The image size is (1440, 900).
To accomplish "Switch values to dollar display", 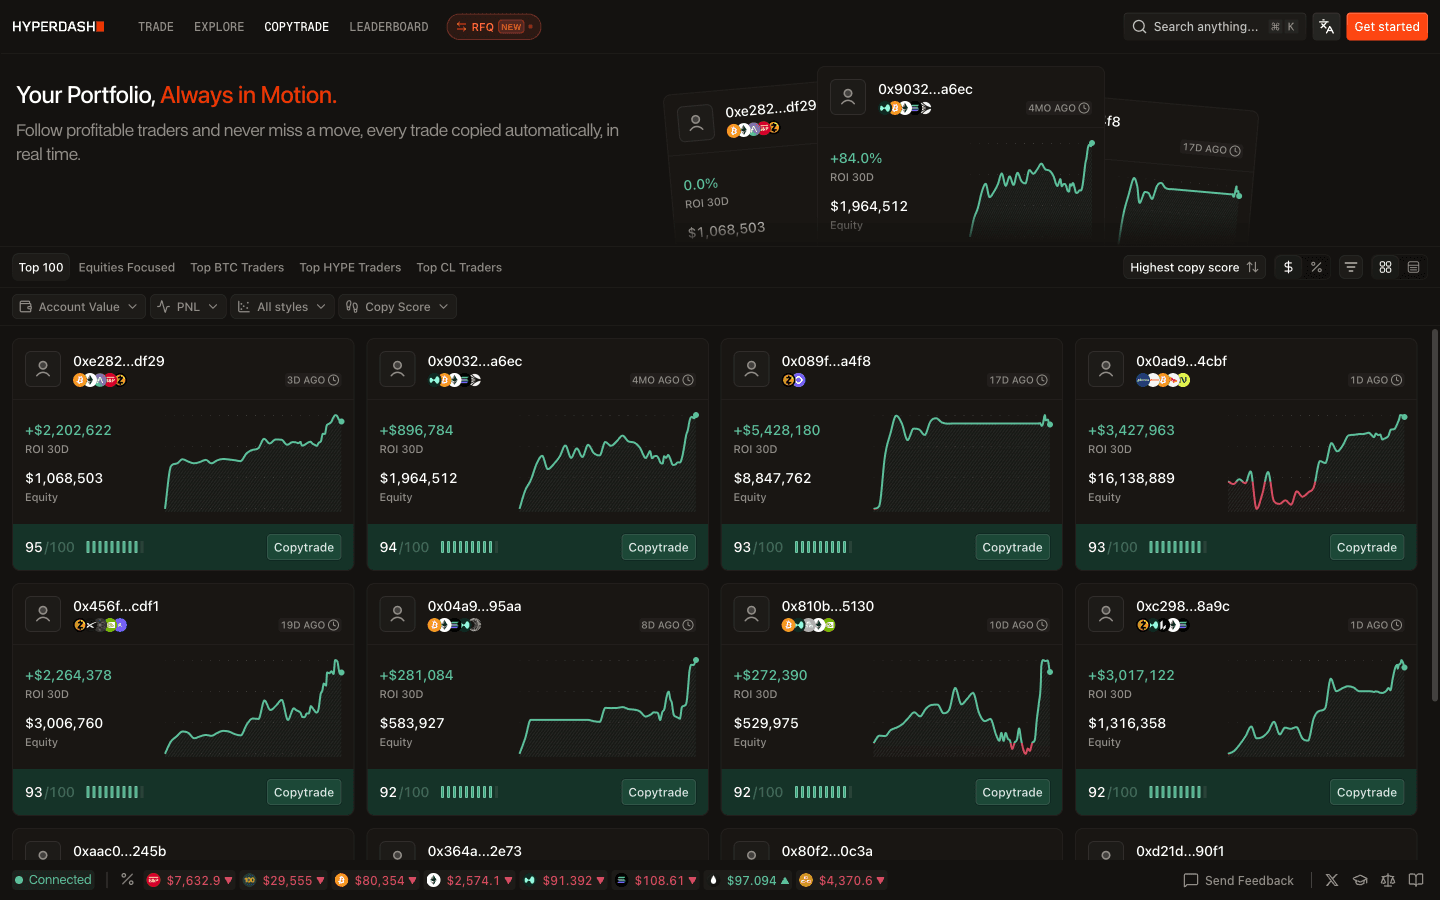I will coord(1288,267).
